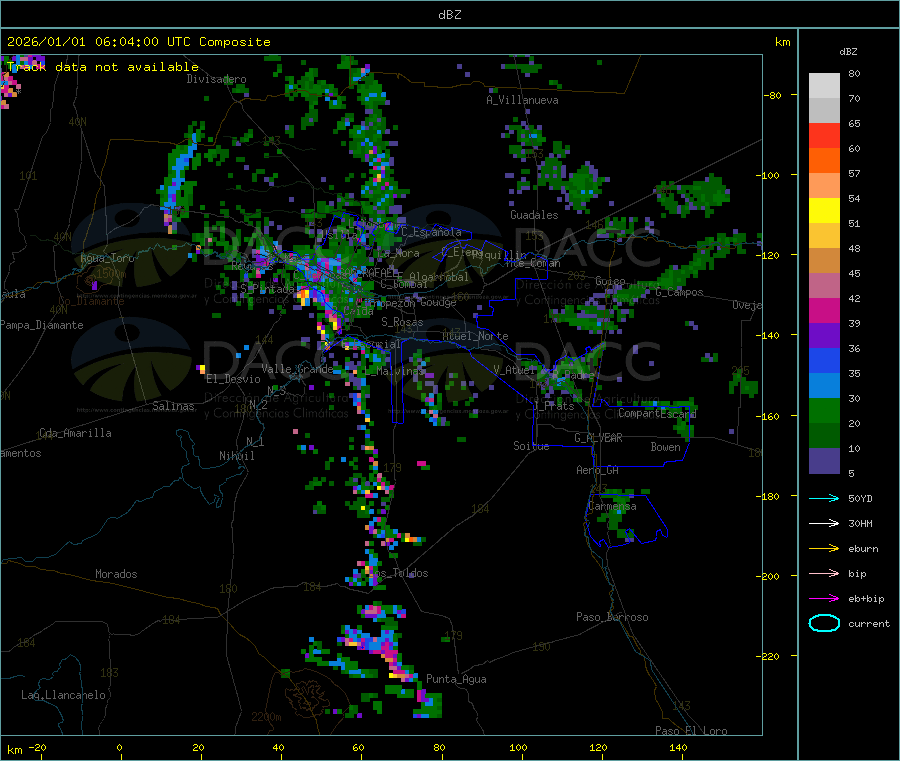Viewport: 900px width, 761px height.
Task: Click the pink bip arrow legend icon
Action: click(x=824, y=573)
